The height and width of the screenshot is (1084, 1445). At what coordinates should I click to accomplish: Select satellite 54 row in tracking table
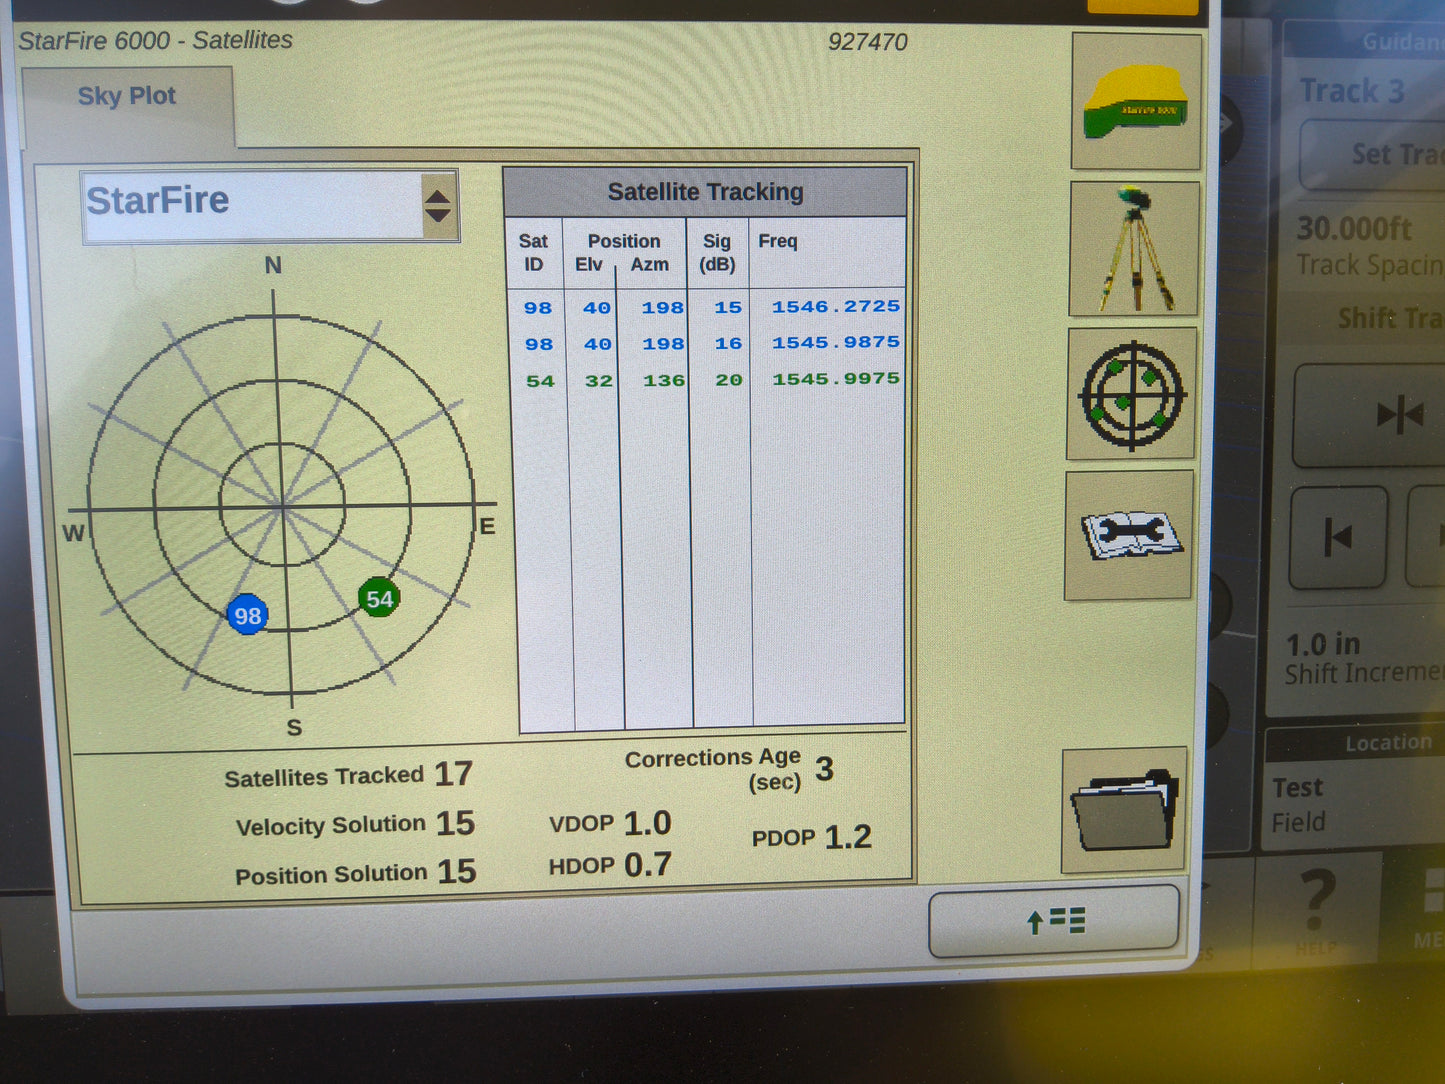point(712,379)
